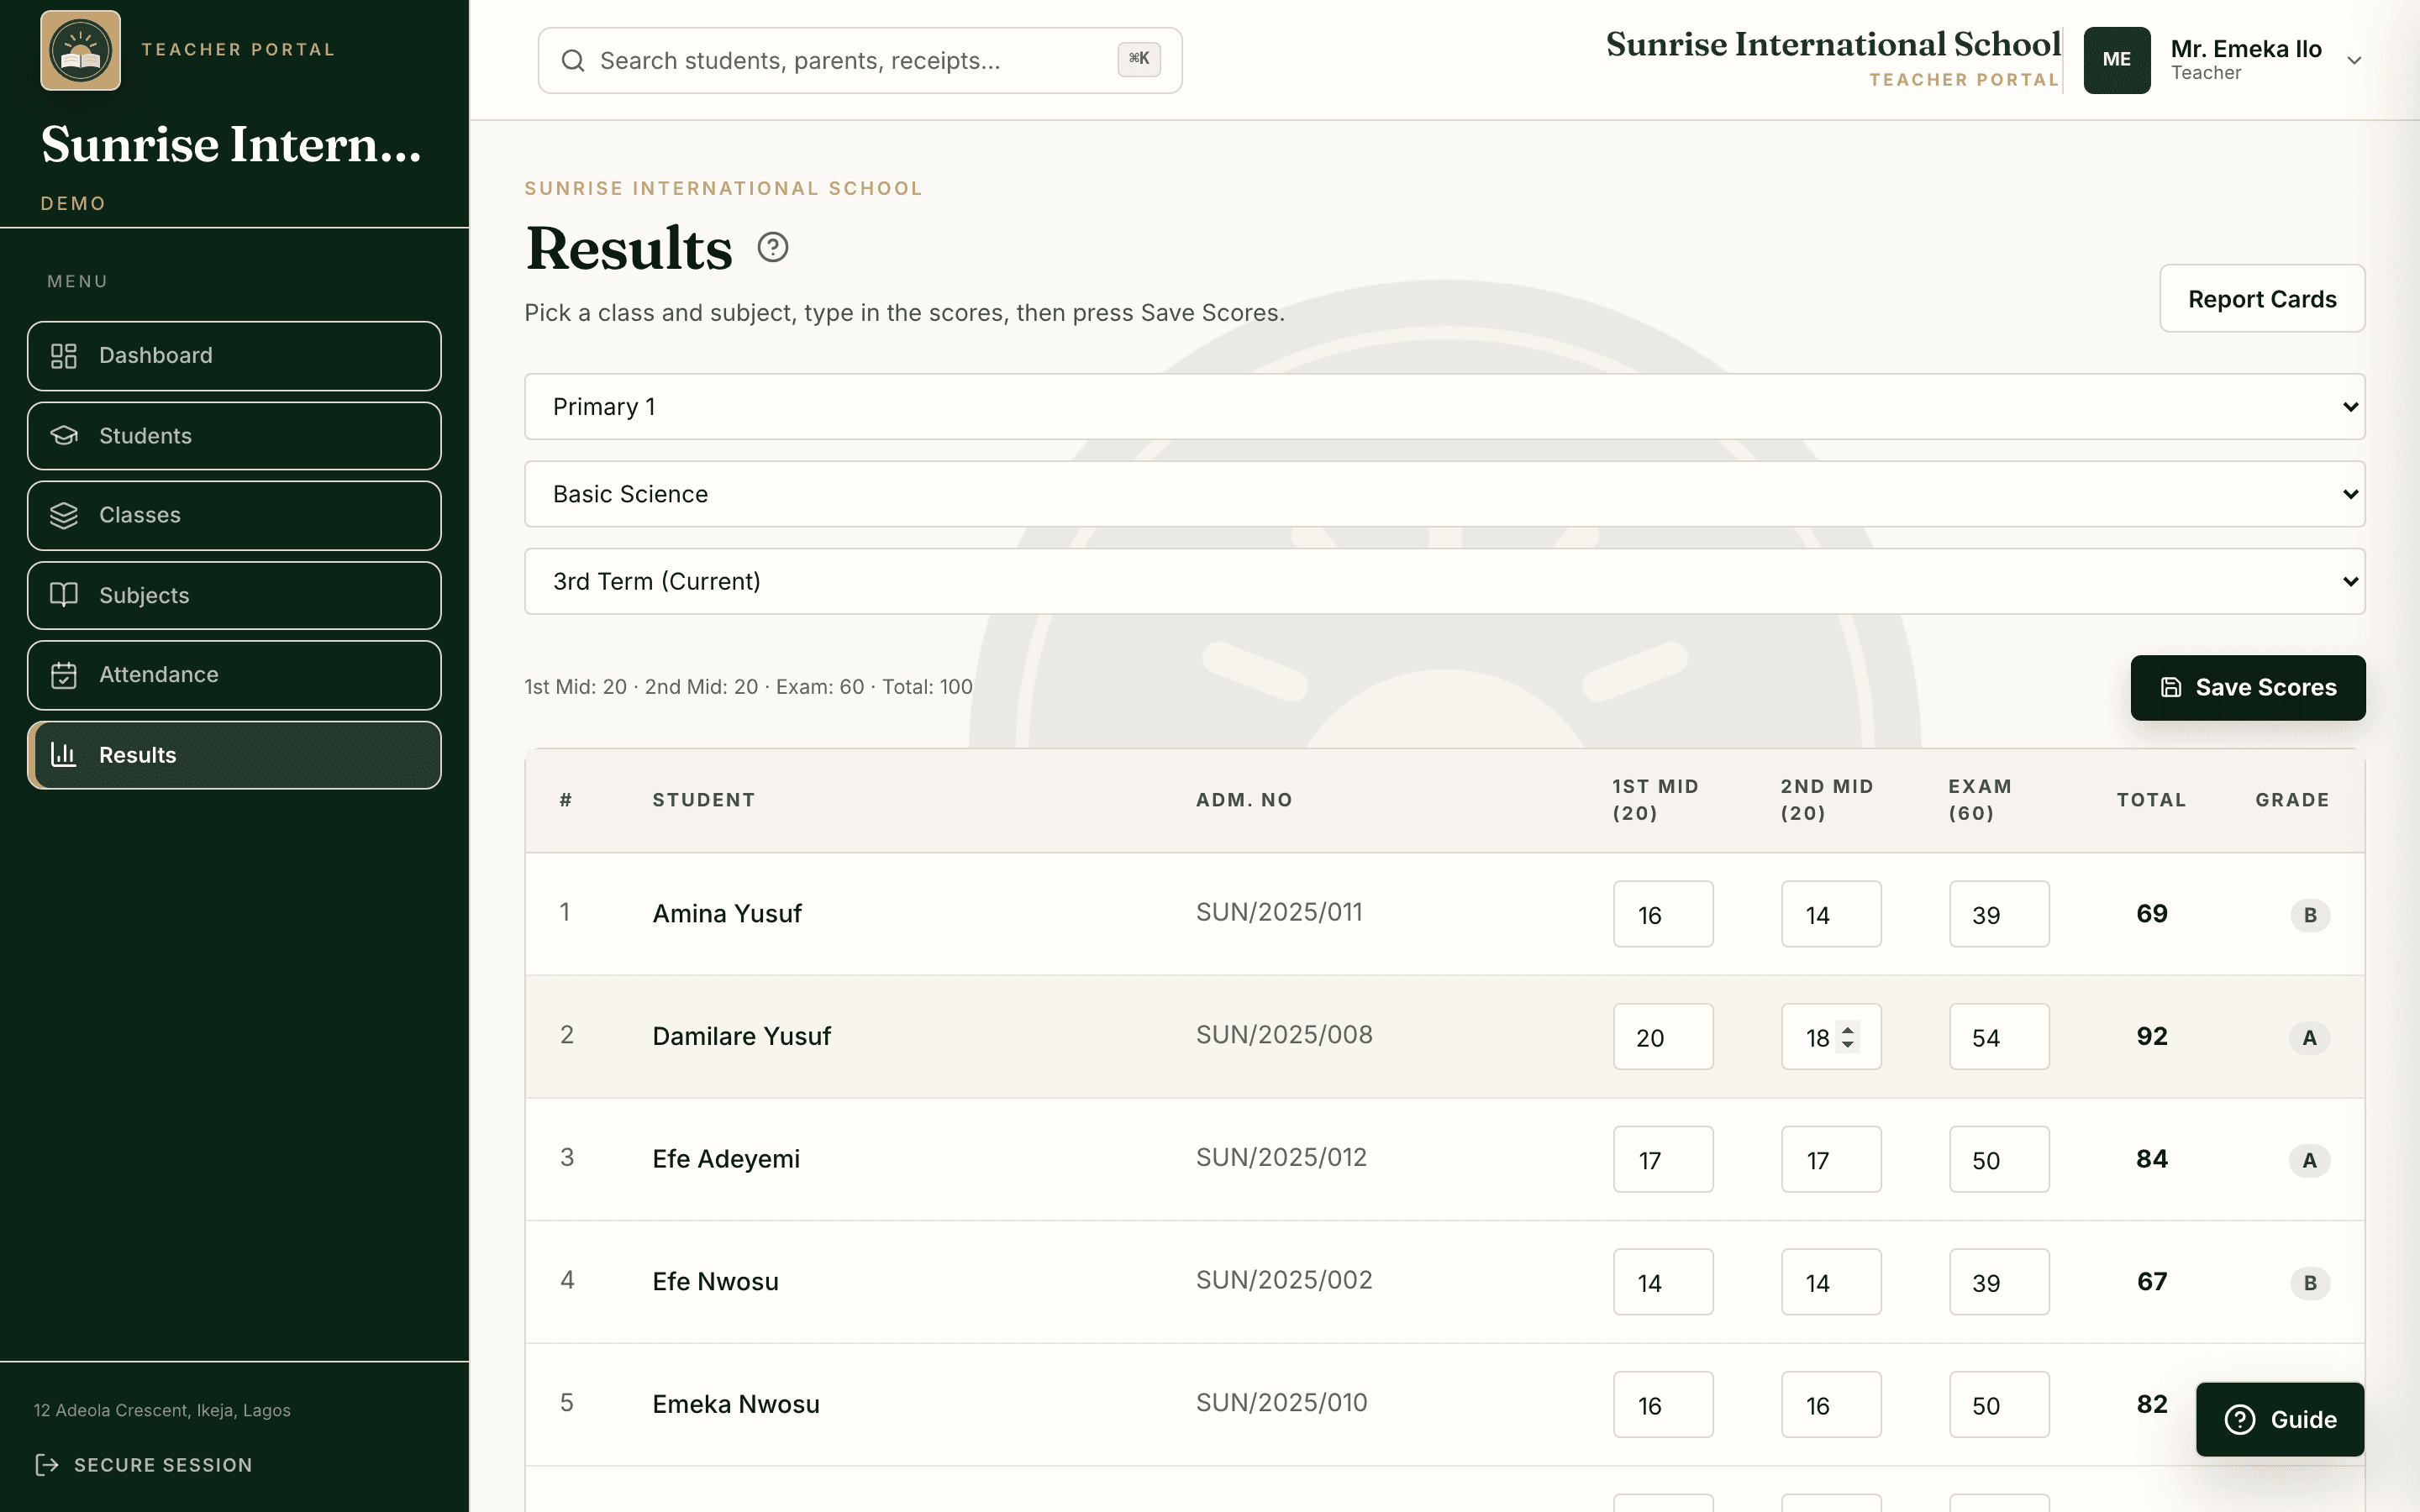Select the Results menu item

point(234,755)
